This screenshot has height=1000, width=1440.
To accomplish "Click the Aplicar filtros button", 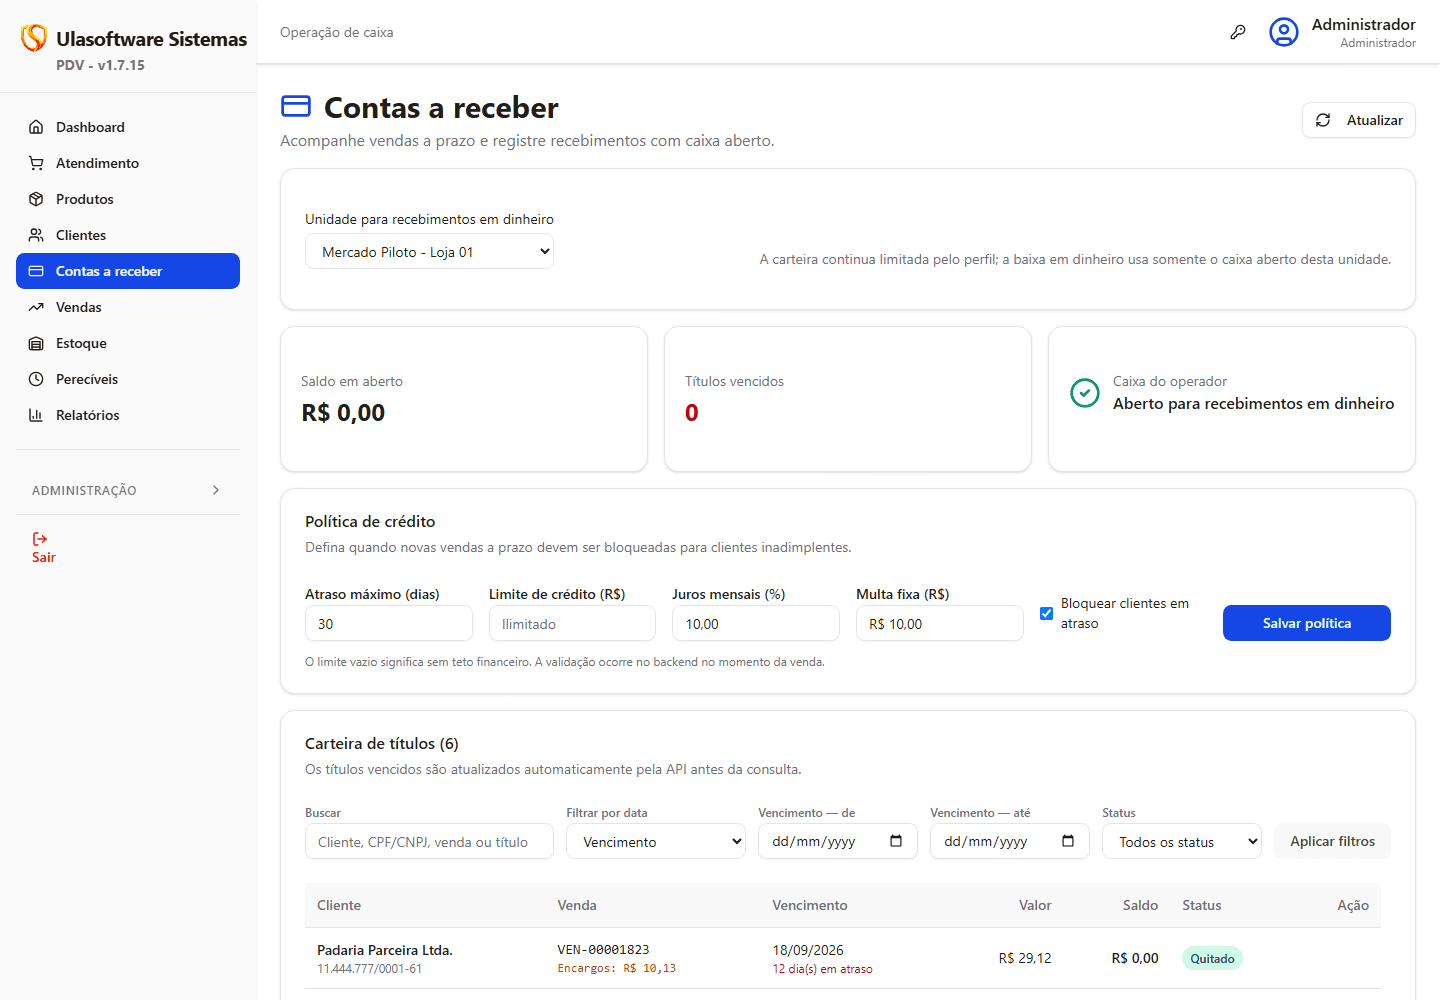I will 1332,841.
